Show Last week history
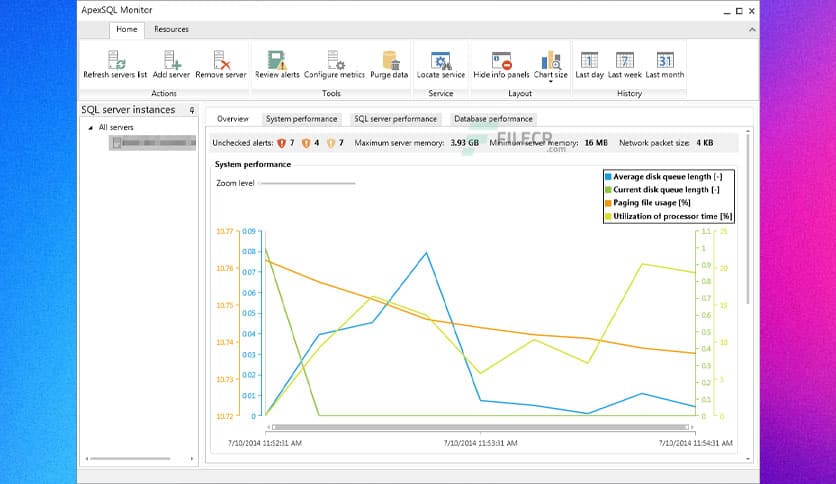 [x=624, y=64]
